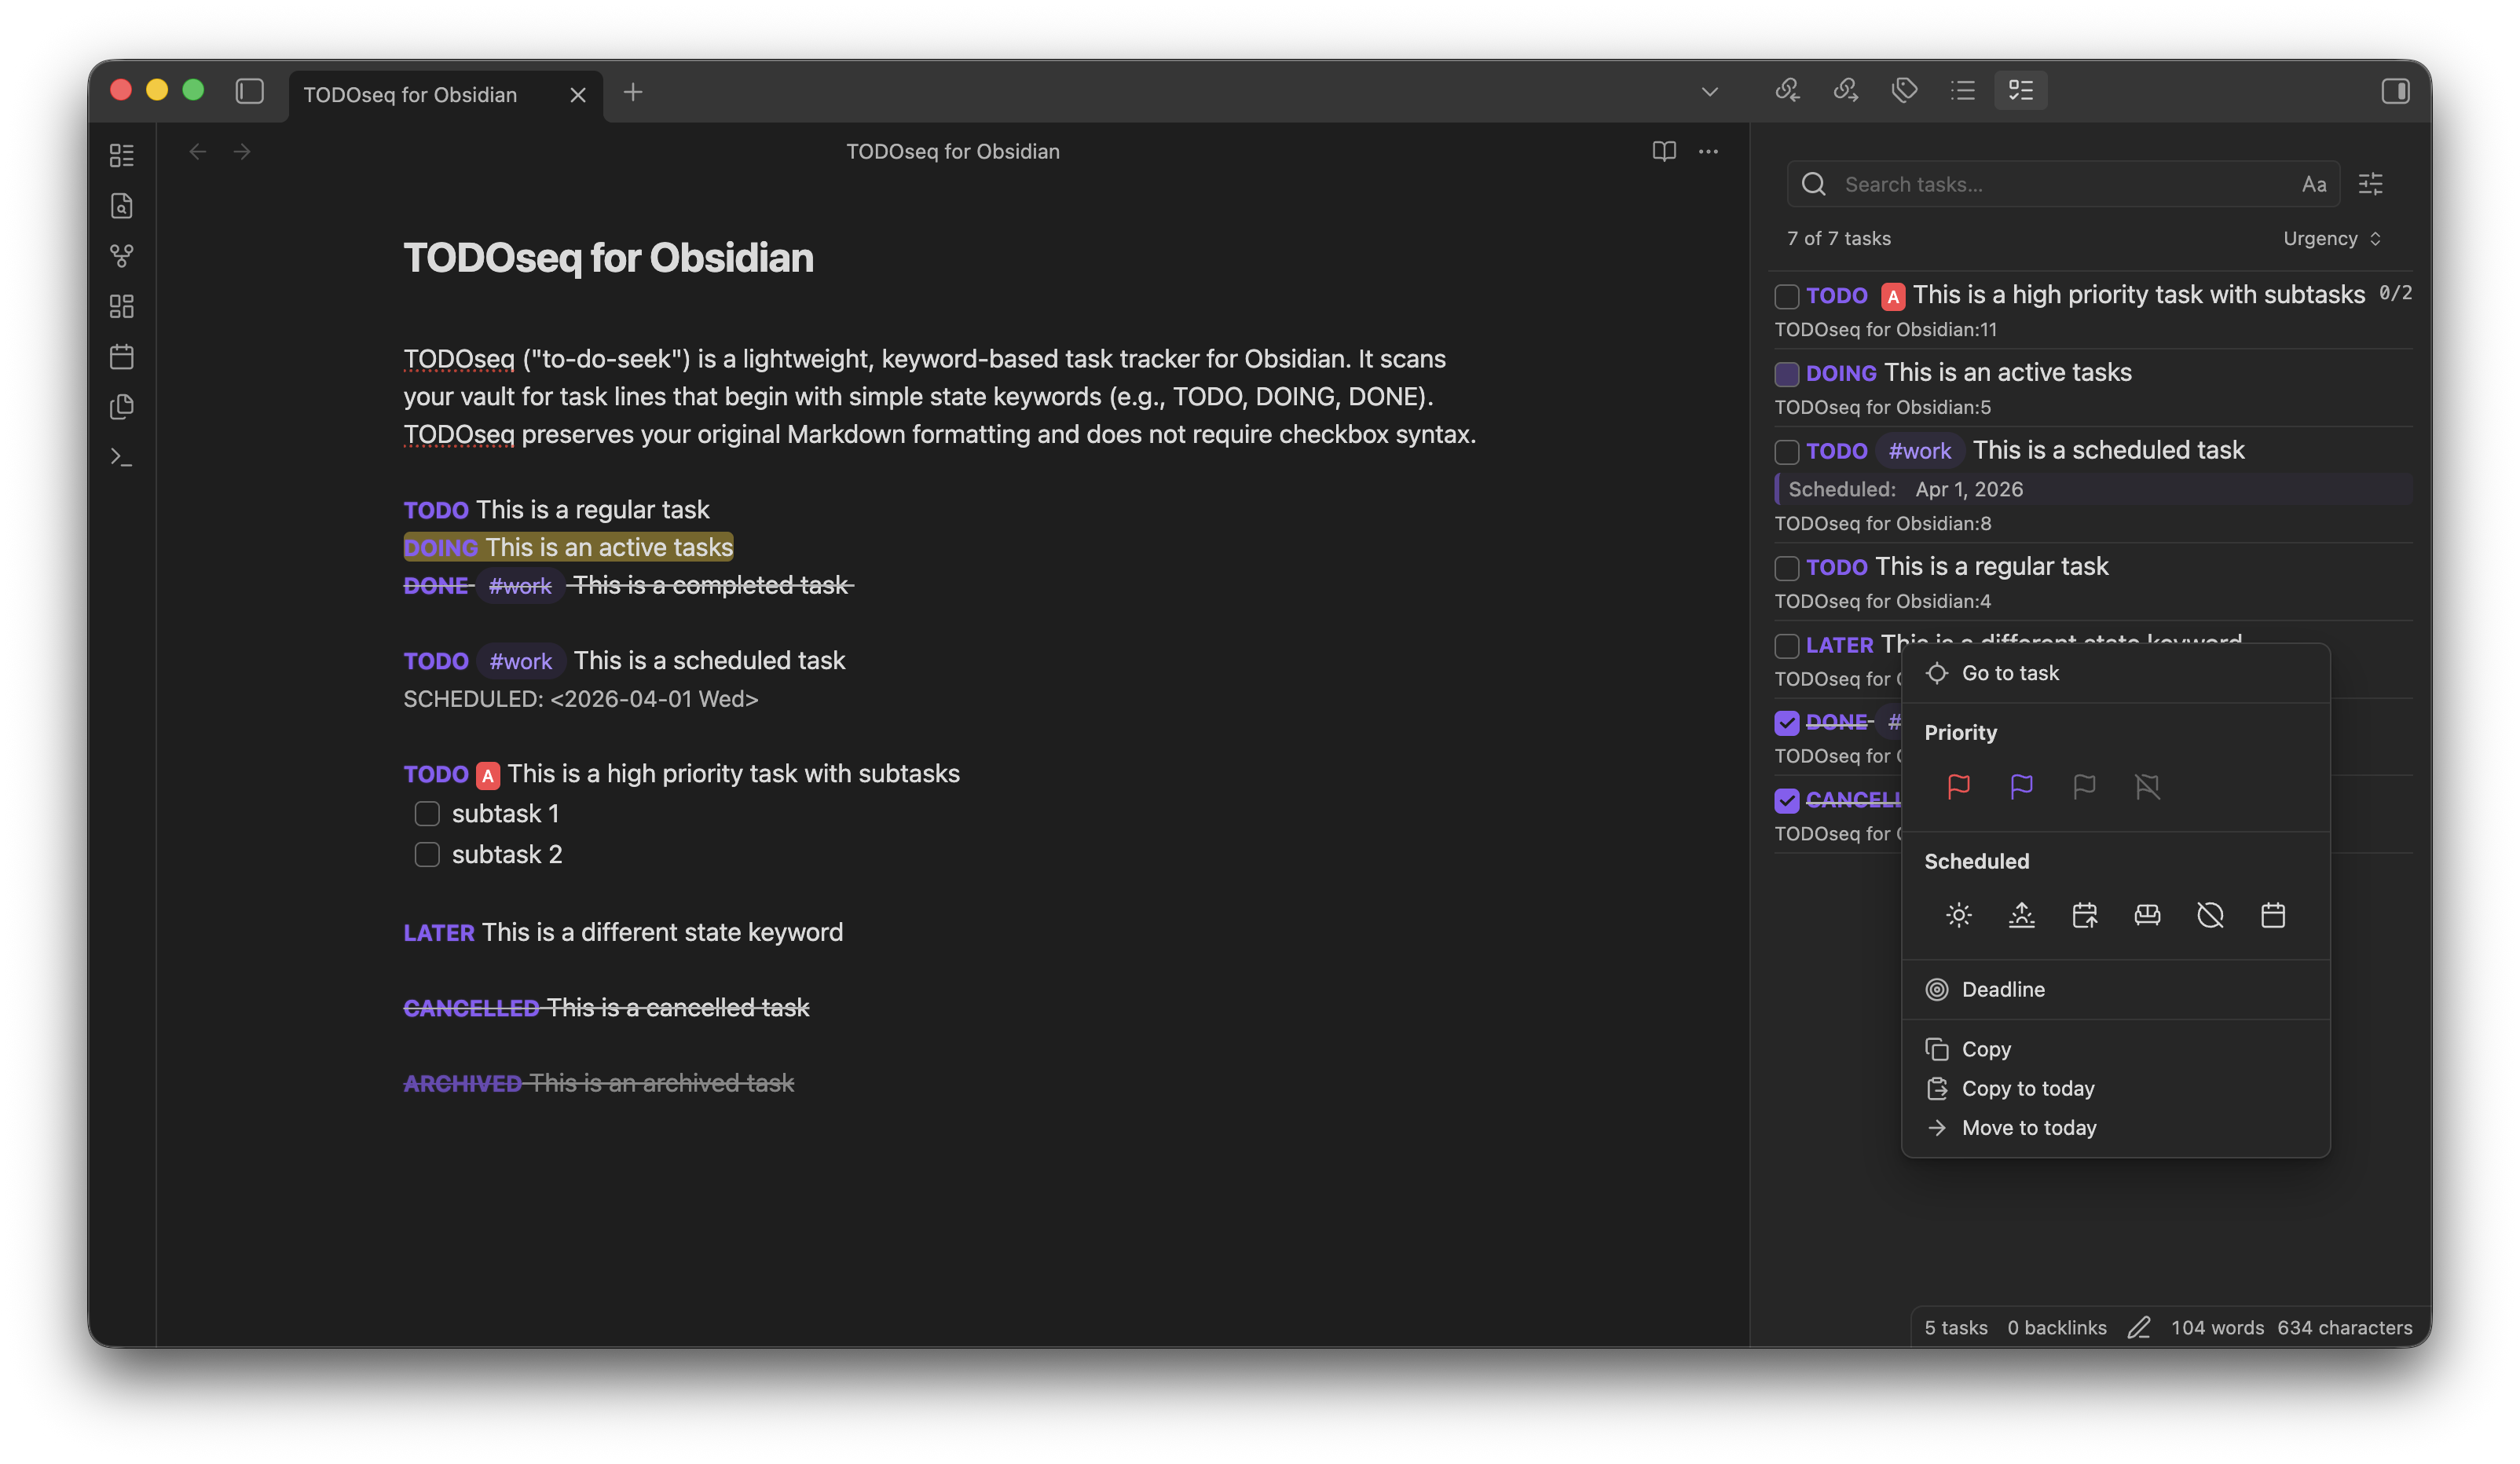This screenshot has height=1464, width=2520.
Task: Open the outline list icon in header
Action: [x=1962, y=91]
